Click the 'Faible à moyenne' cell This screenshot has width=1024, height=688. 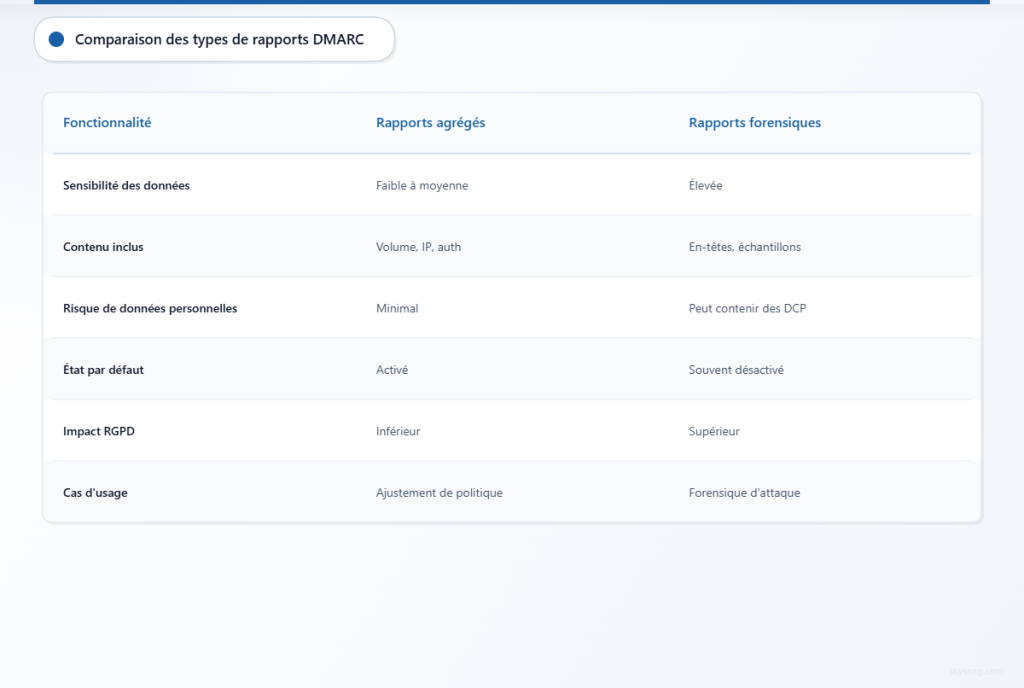(x=422, y=185)
